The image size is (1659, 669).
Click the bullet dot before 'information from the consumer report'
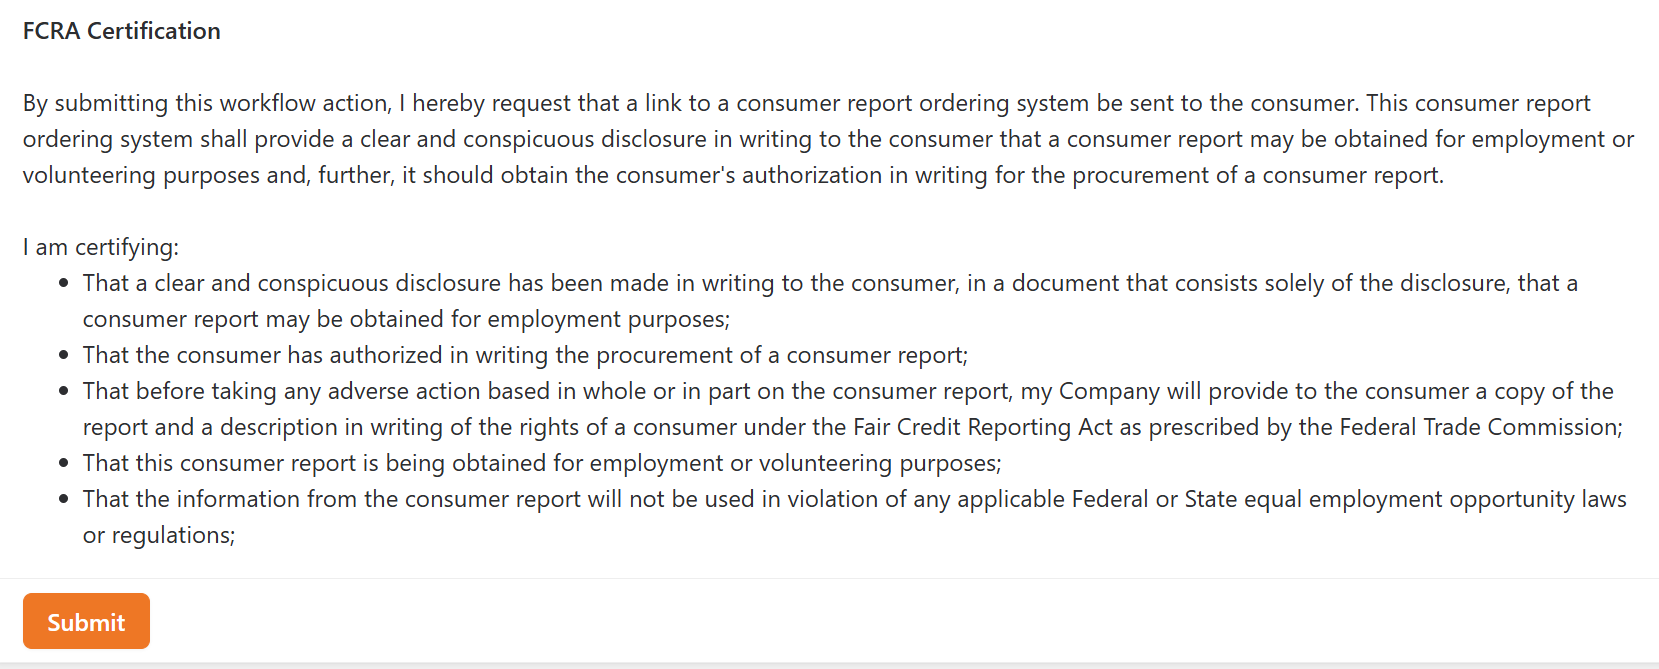pyautogui.click(x=64, y=499)
